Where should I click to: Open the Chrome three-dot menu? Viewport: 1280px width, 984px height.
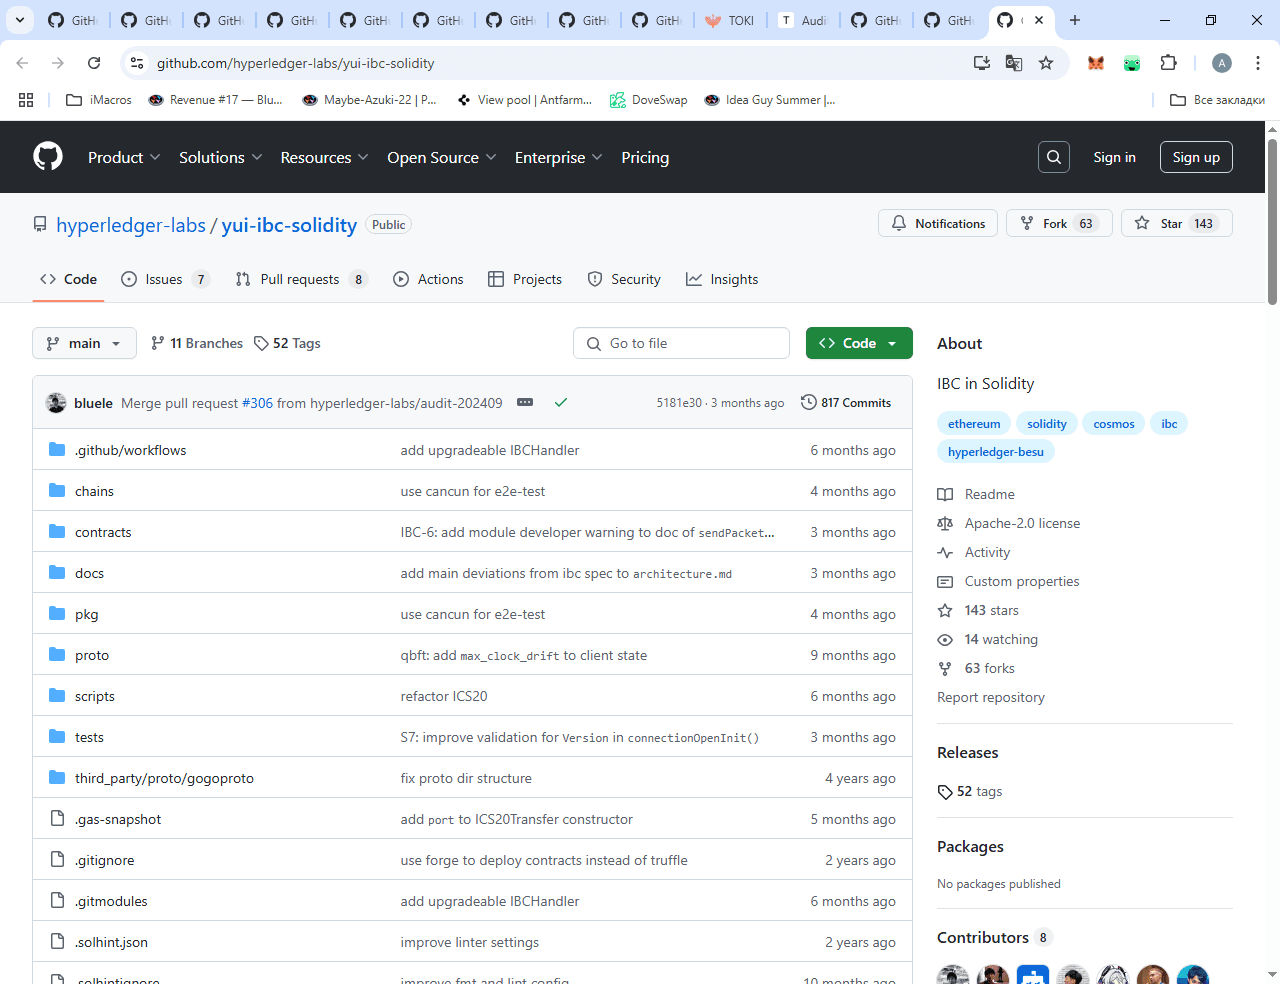click(1258, 63)
